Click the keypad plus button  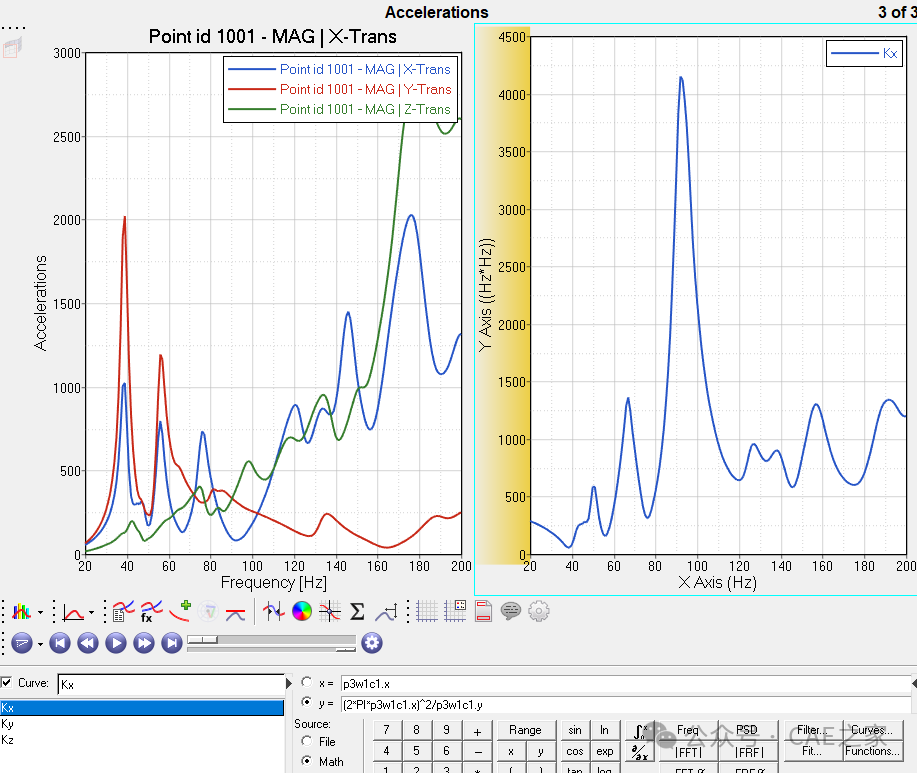click(477, 731)
